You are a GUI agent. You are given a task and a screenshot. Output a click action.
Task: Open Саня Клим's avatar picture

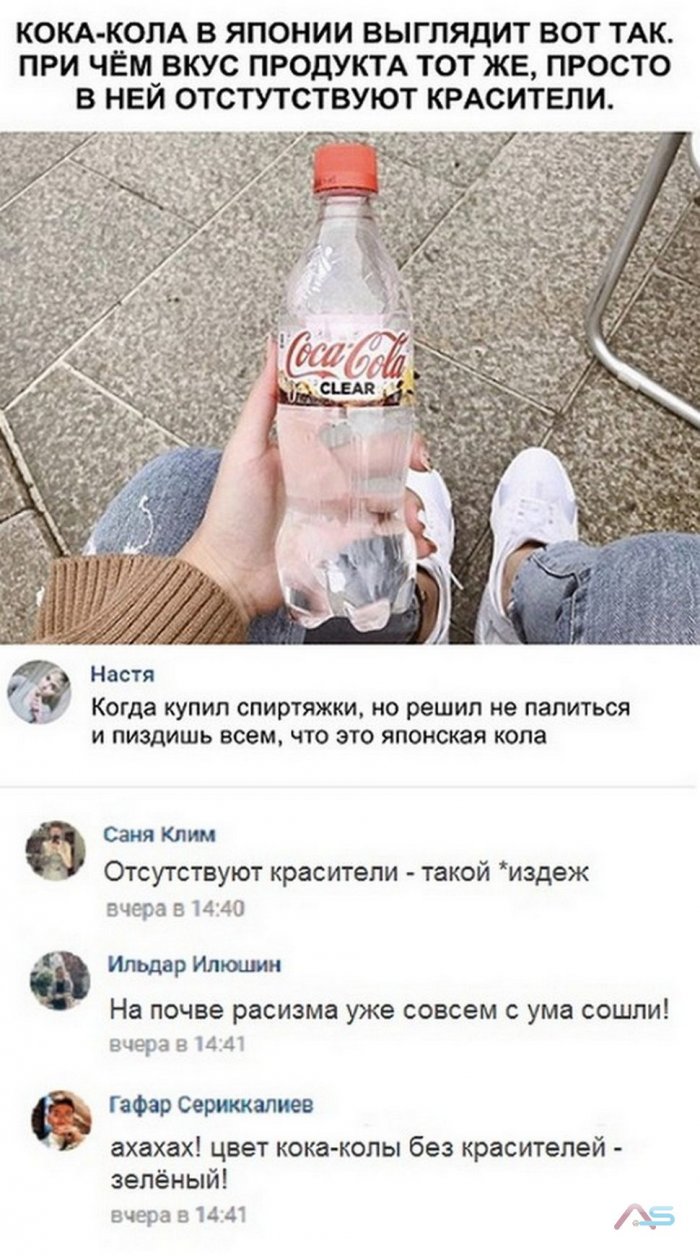[x=57, y=850]
